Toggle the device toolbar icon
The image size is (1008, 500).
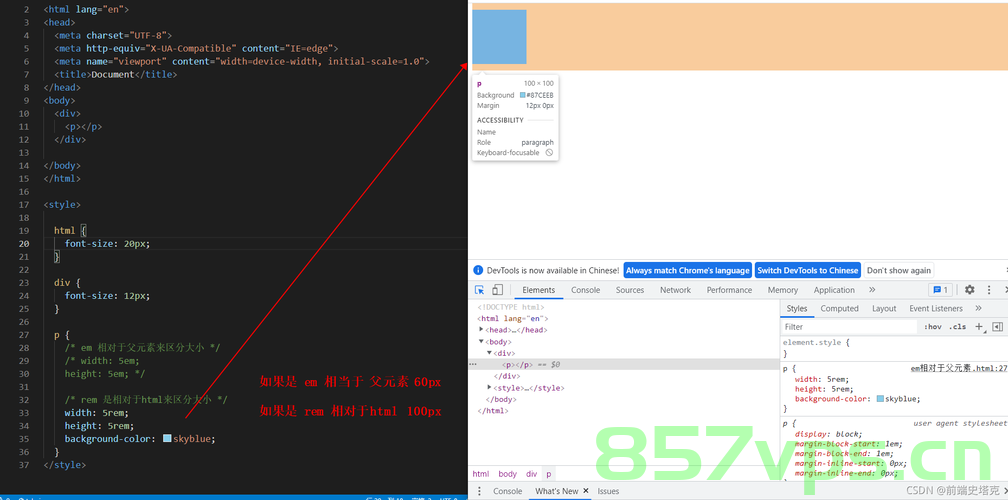pos(497,290)
